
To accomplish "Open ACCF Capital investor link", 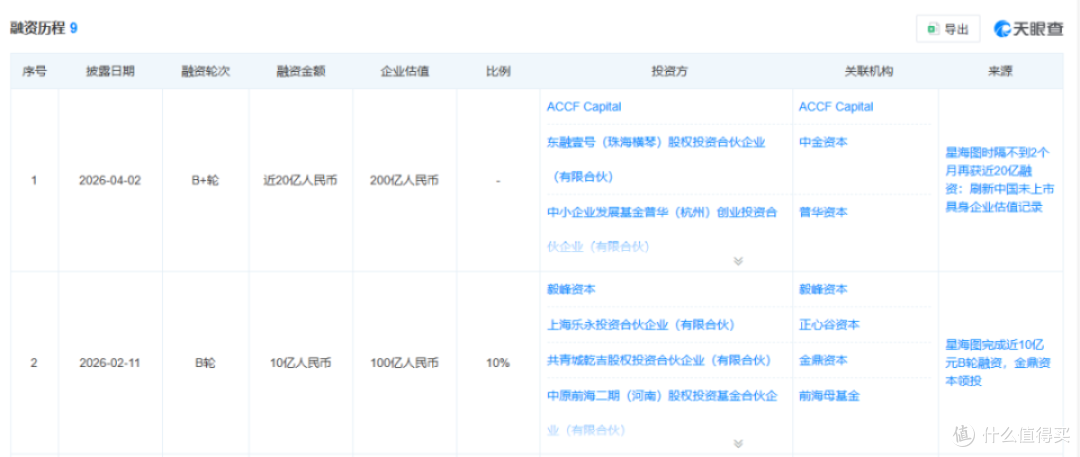I will point(583,107).
